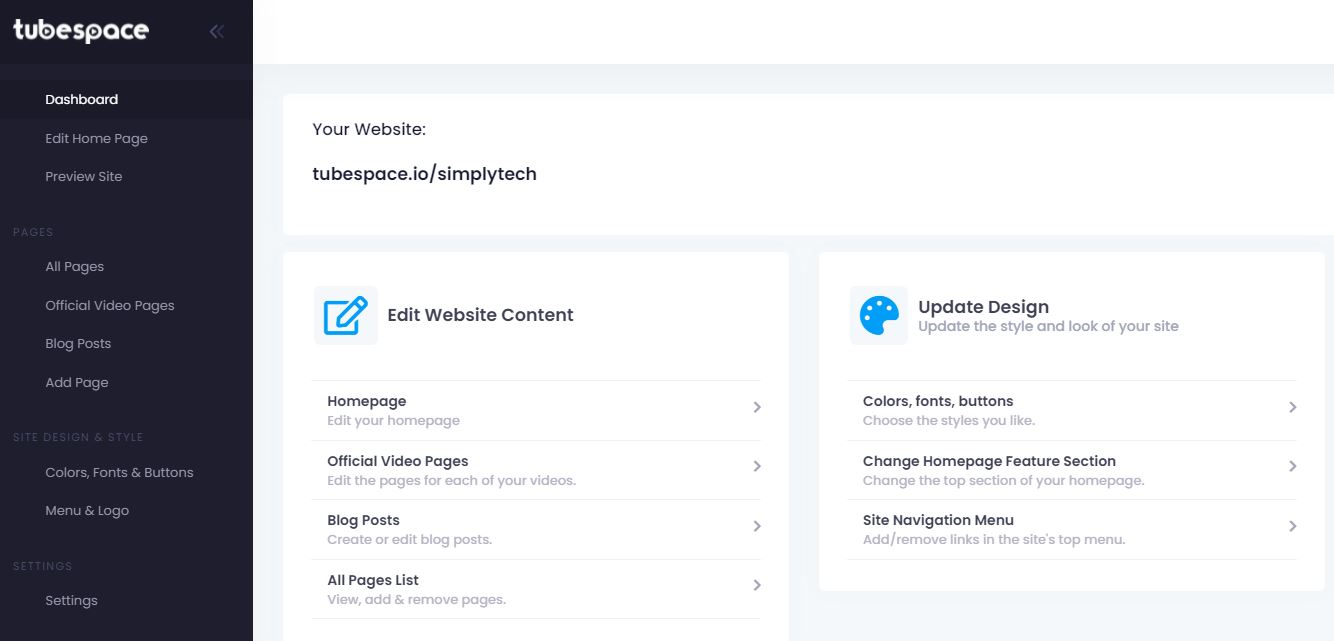Collapse the sidebar with double-chevron icon

216,32
